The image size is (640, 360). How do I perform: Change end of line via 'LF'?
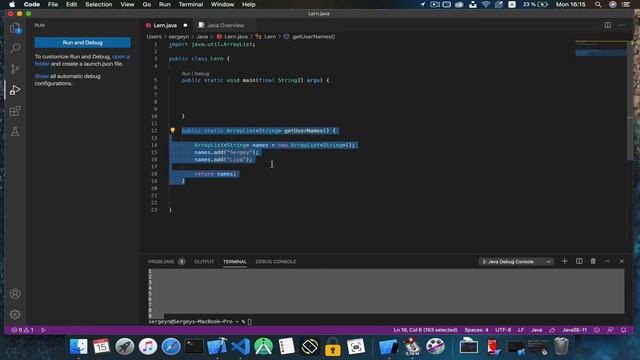click(x=521, y=330)
